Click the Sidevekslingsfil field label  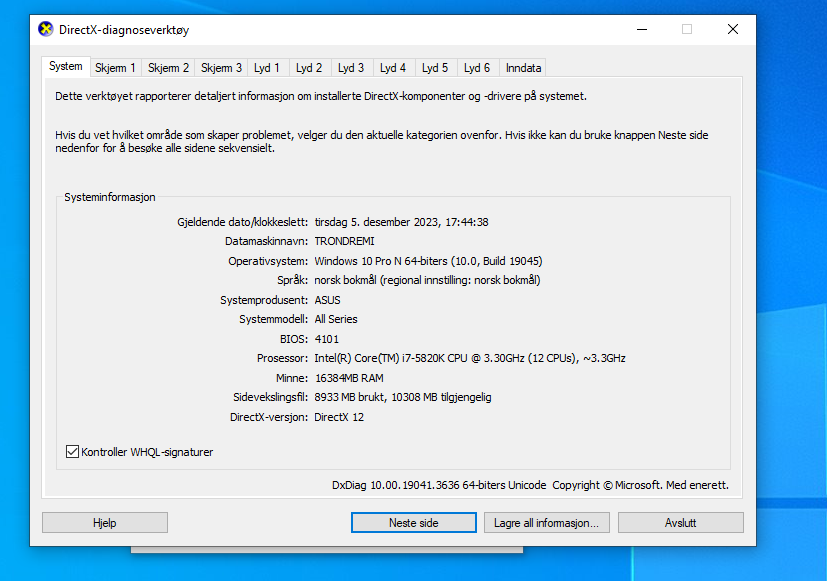(271, 398)
